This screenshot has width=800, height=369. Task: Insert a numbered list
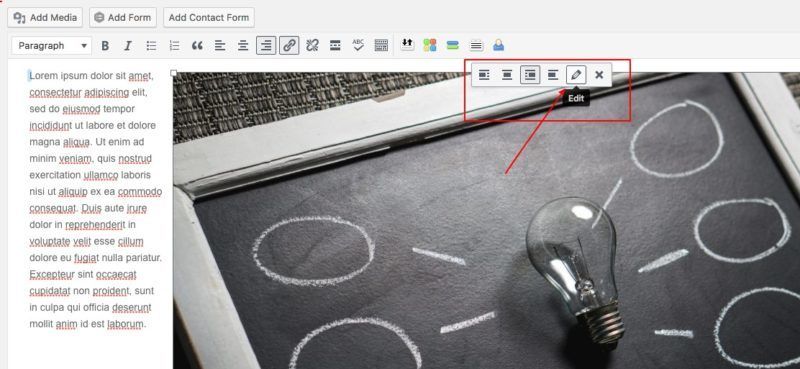[x=174, y=45]
